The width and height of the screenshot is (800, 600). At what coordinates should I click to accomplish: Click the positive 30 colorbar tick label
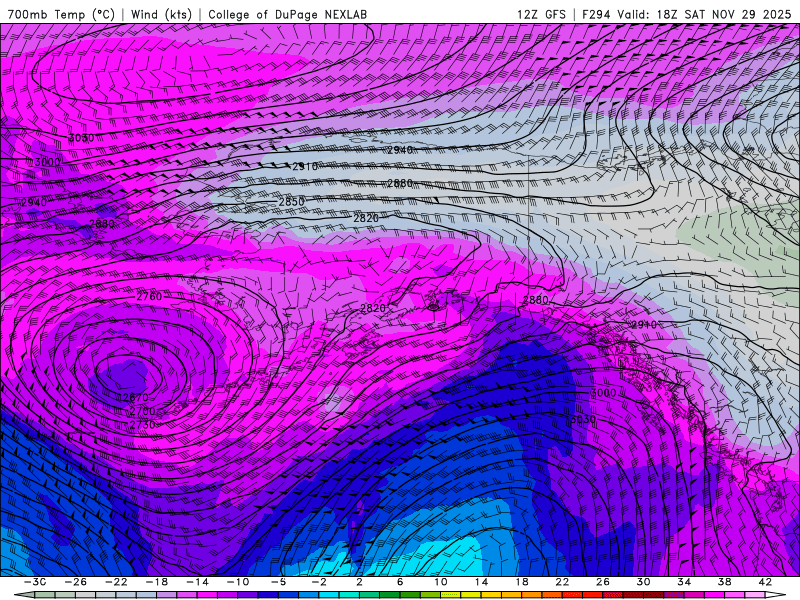pos(643,582)
